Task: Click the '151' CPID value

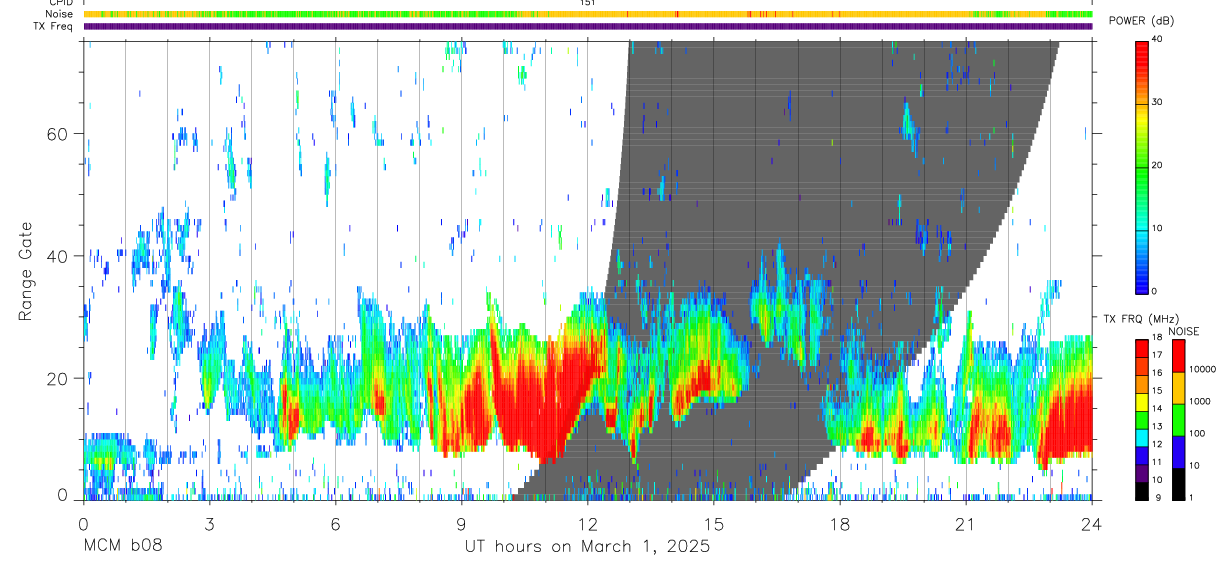Action: [x=587, y=4]
